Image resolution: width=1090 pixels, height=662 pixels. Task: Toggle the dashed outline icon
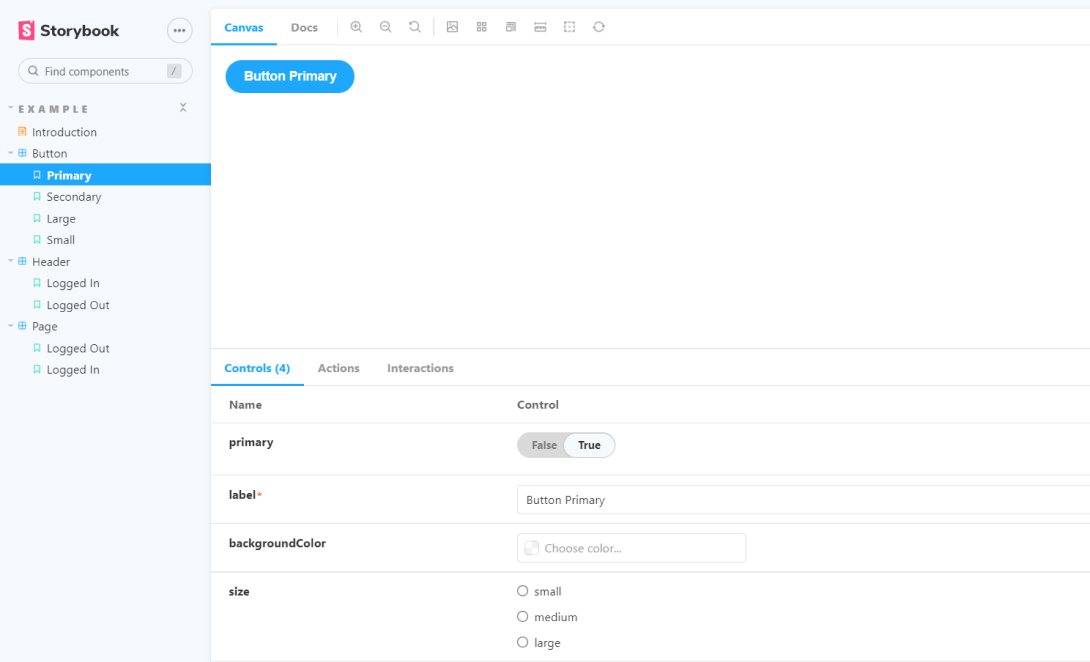[569, 27]
